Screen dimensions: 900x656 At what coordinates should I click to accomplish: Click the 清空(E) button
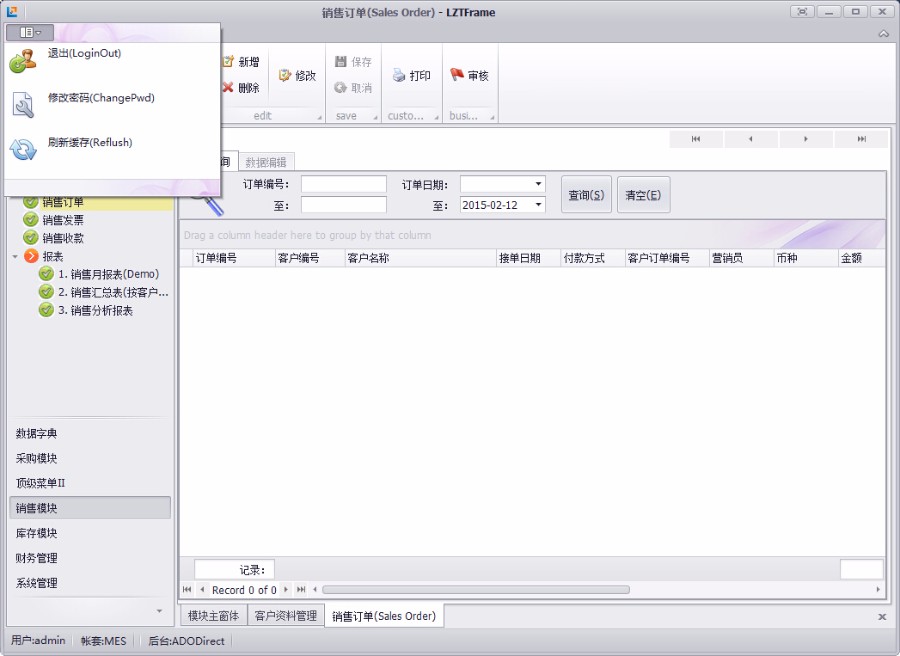[x=643, y=195]
